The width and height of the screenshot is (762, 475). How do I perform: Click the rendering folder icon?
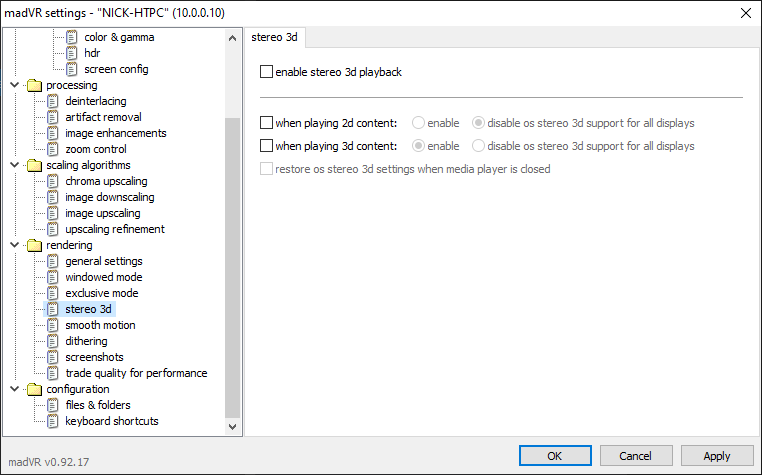tap(34, 245)
